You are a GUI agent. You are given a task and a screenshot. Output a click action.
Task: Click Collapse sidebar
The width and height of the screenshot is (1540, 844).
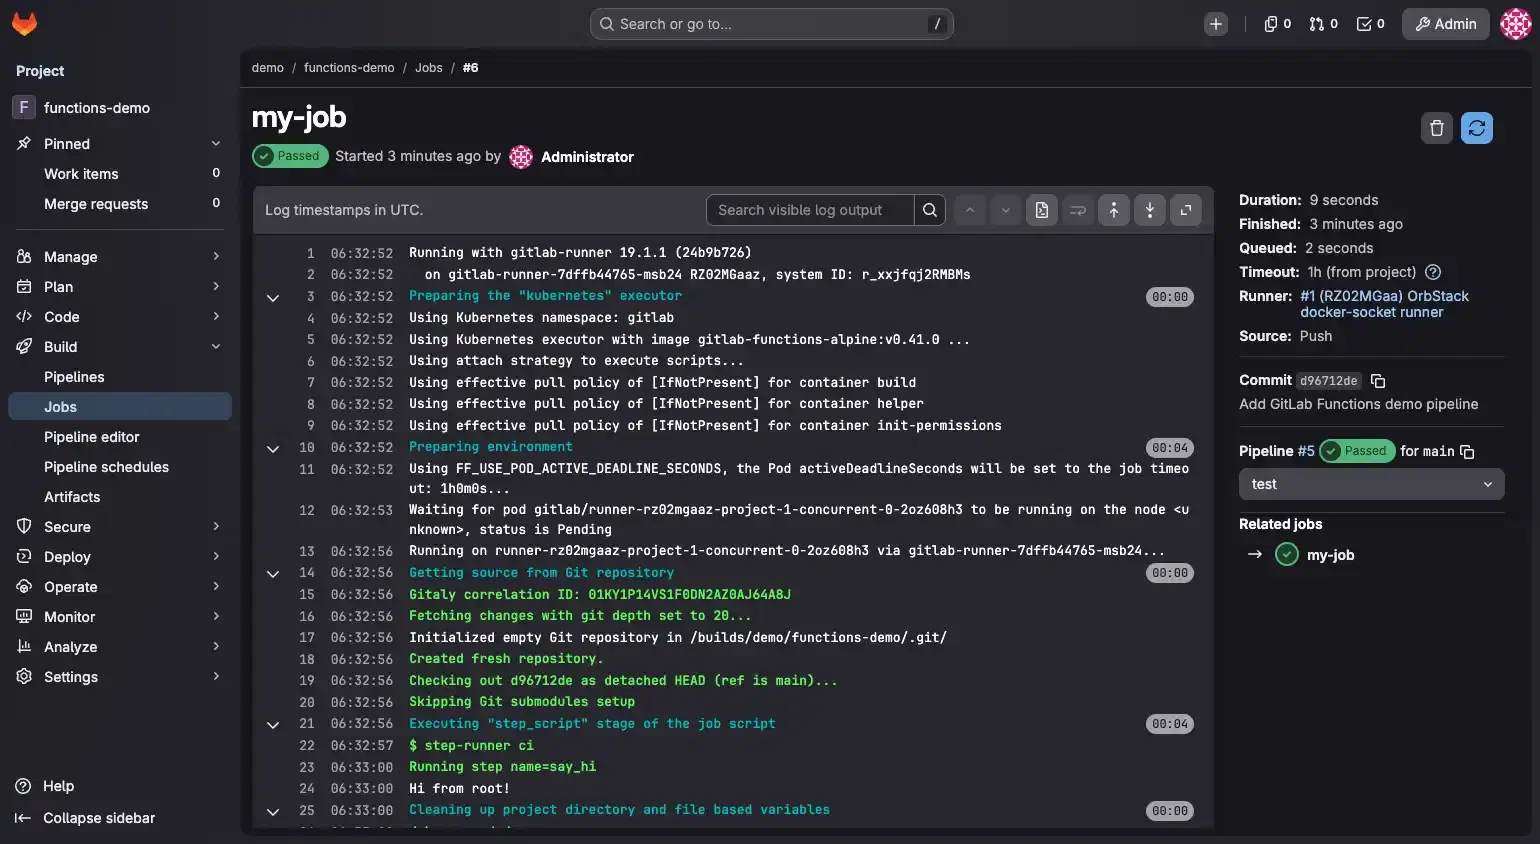(86, 818)
